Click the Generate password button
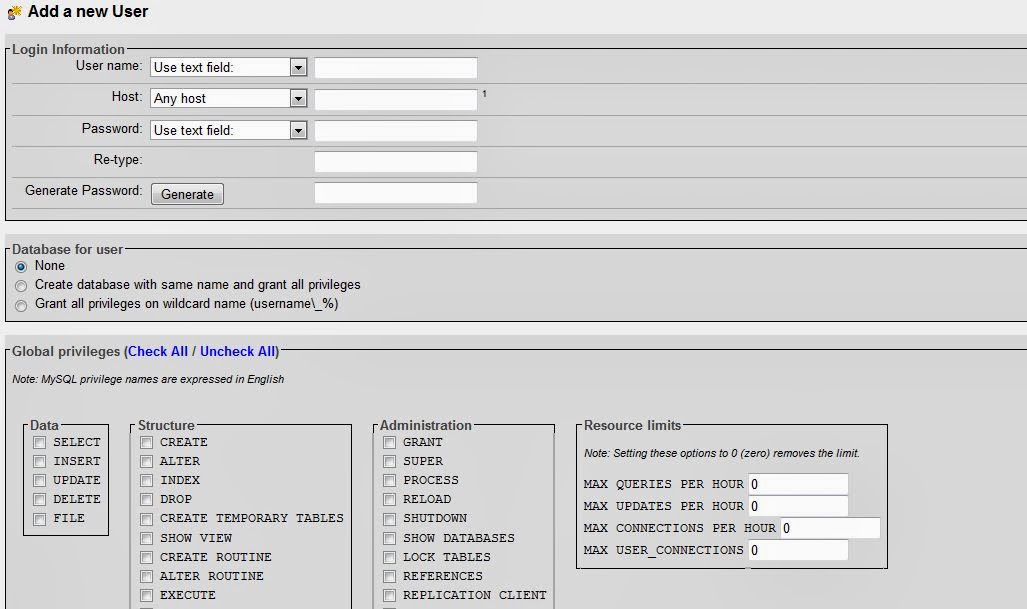 pos(186,194)
